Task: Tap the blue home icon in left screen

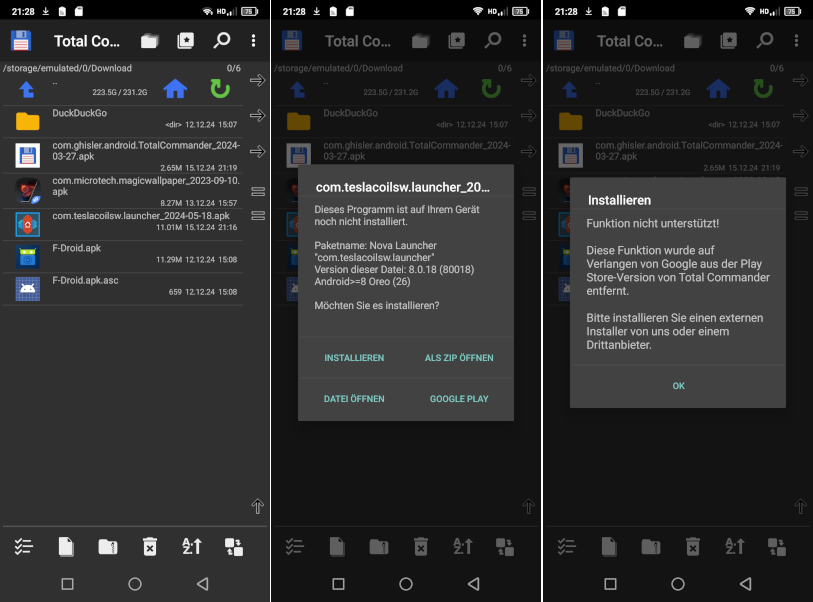Action: (175, 89)
